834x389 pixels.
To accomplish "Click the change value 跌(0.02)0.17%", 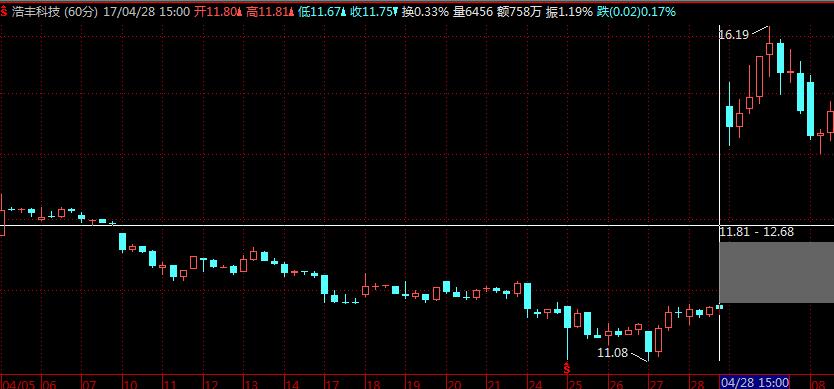I will [636, 12].
